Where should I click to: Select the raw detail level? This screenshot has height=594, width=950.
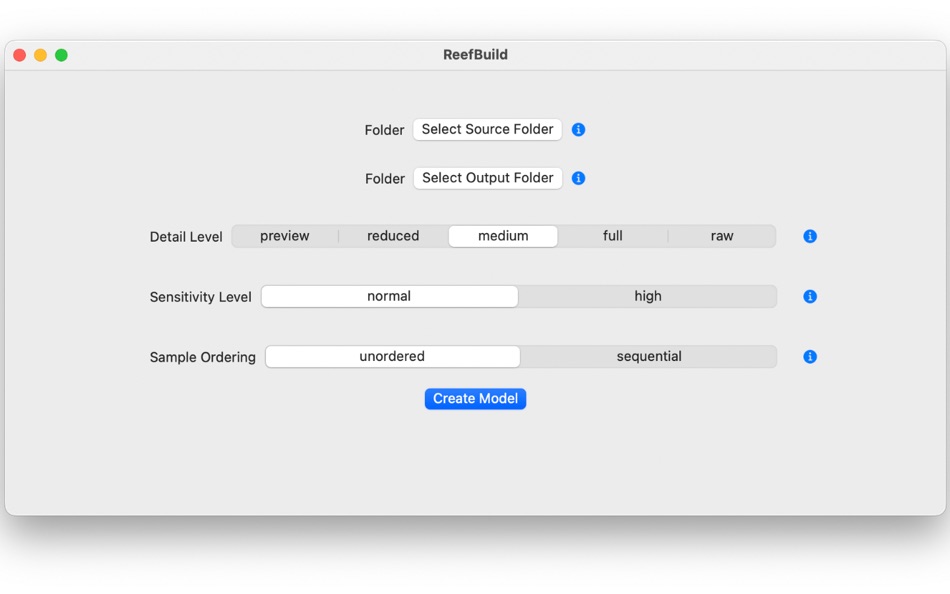(x=722, y=236)
